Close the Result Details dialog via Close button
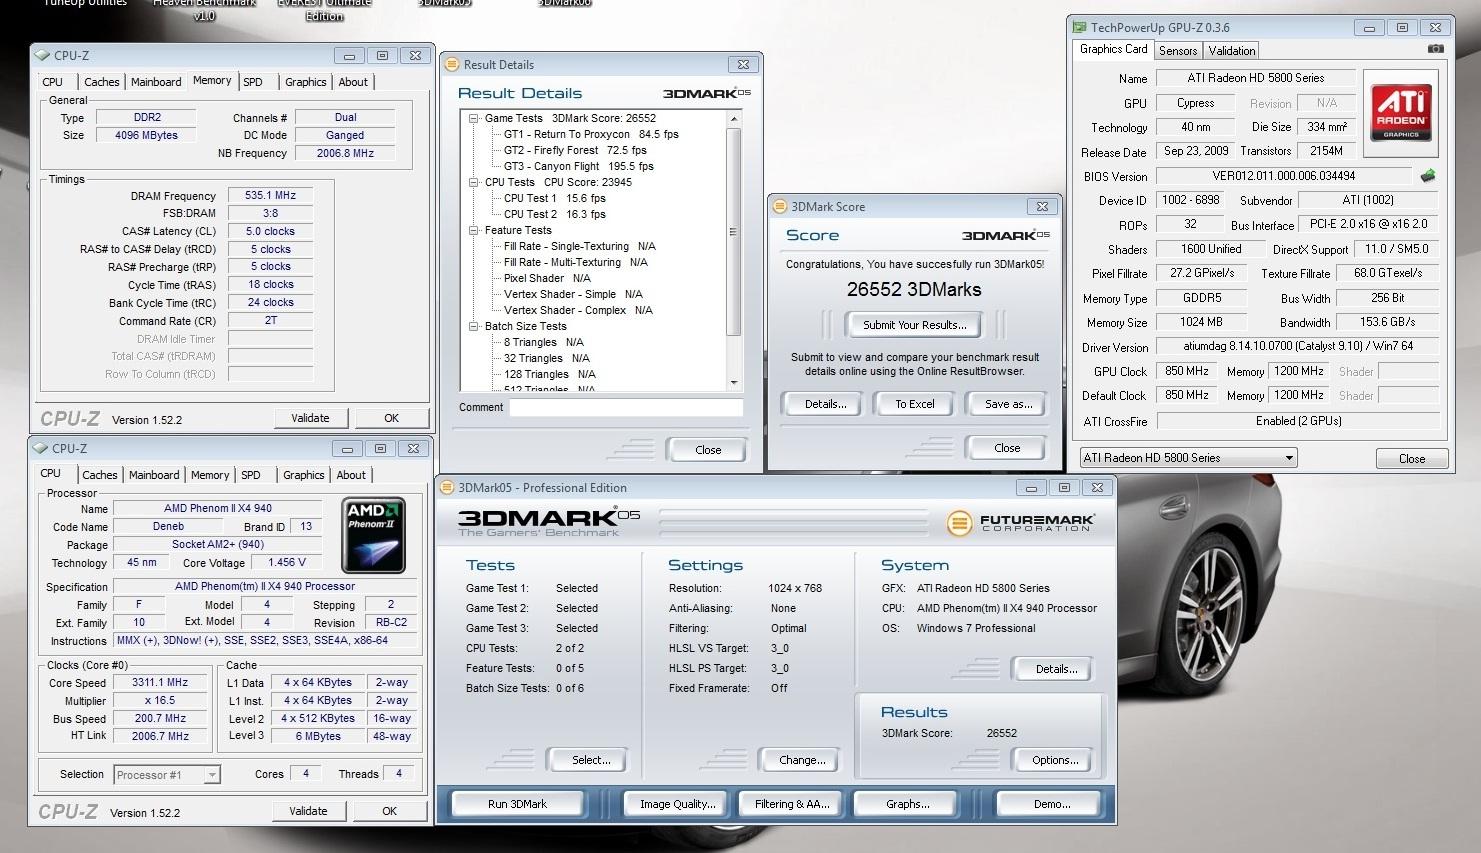 (708, 450)
